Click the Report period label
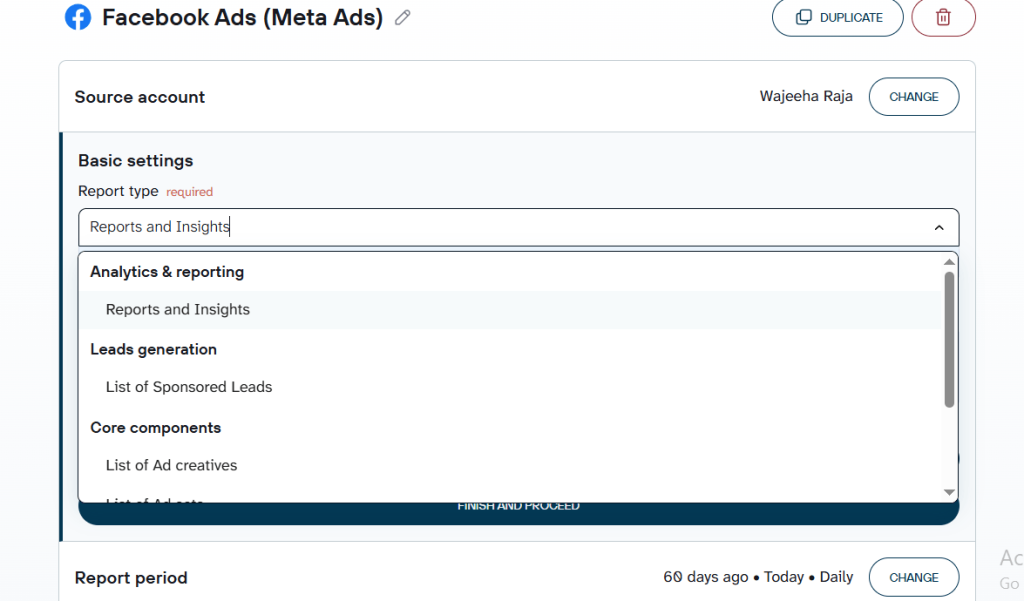The width and height of the screenshot is (1024, 601). tap(131, 578)
